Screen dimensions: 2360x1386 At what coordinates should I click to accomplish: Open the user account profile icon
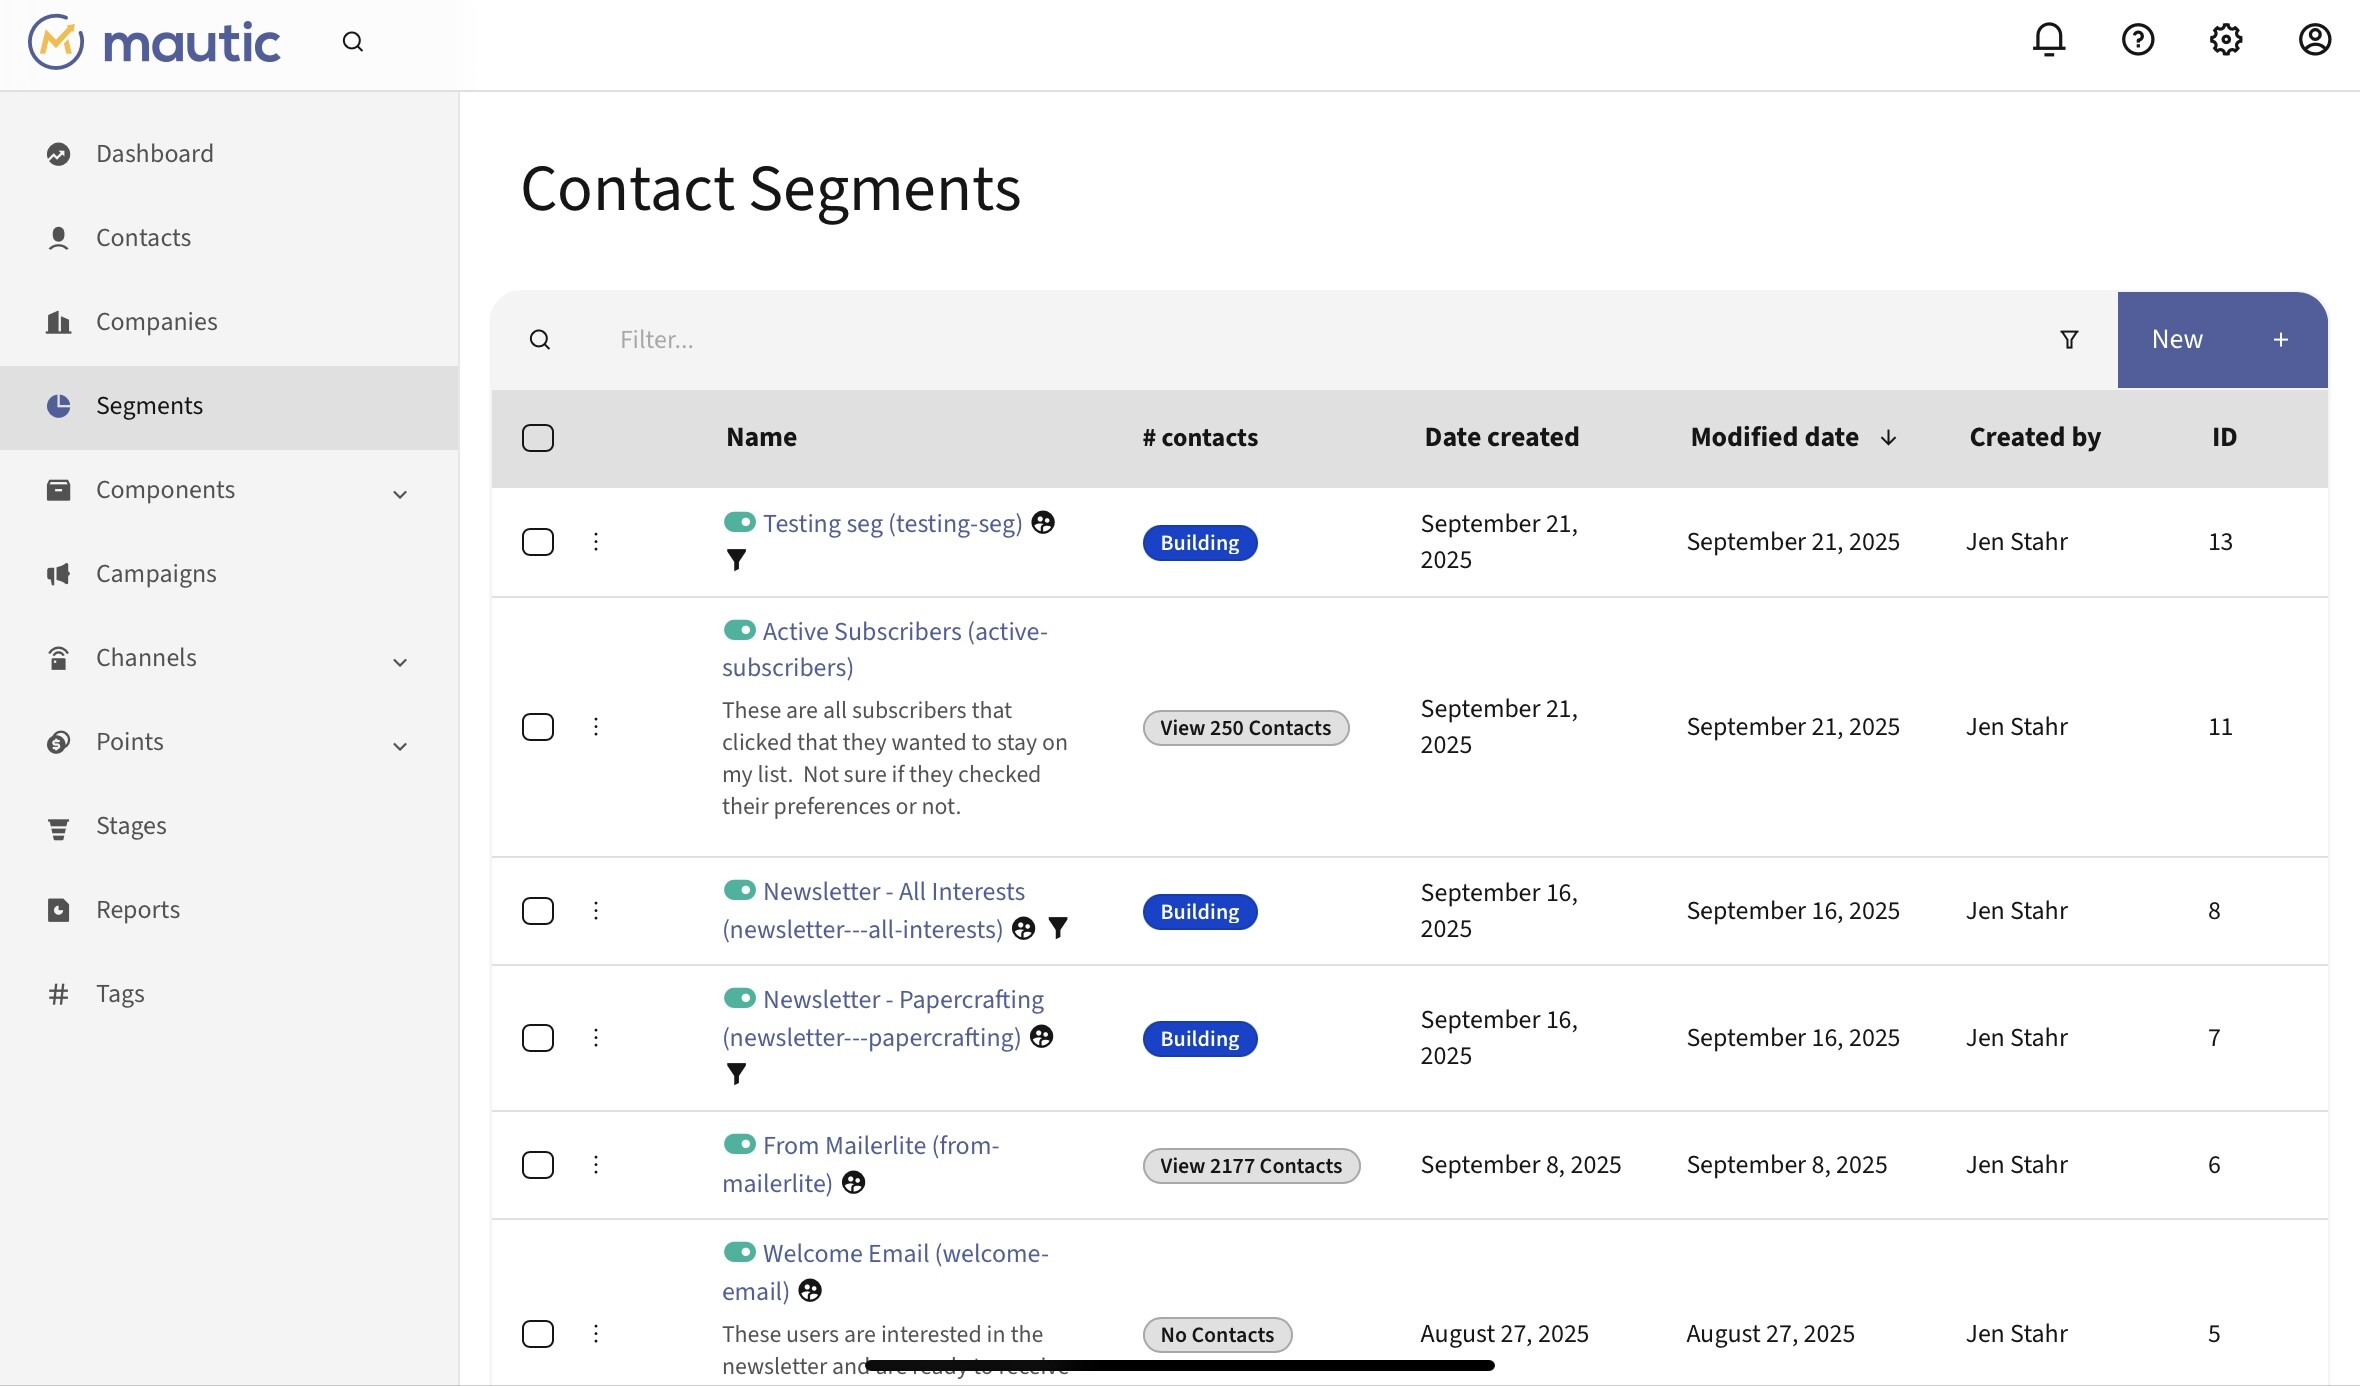(x=2314, y=40)
